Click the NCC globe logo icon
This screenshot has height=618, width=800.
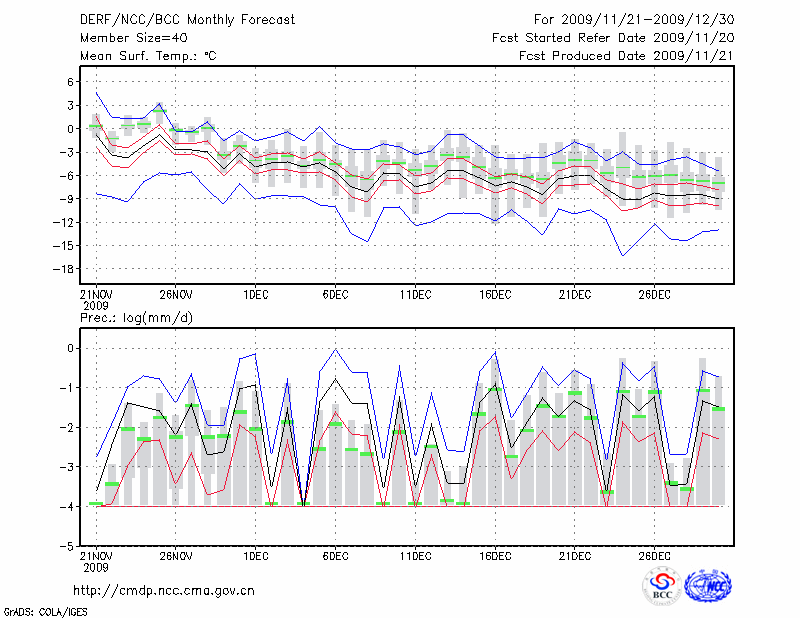(707, 586)
